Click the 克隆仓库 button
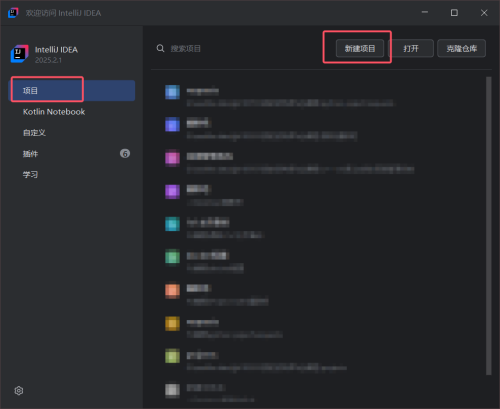This screenshot has height=409, width=500. click(461, 49)
